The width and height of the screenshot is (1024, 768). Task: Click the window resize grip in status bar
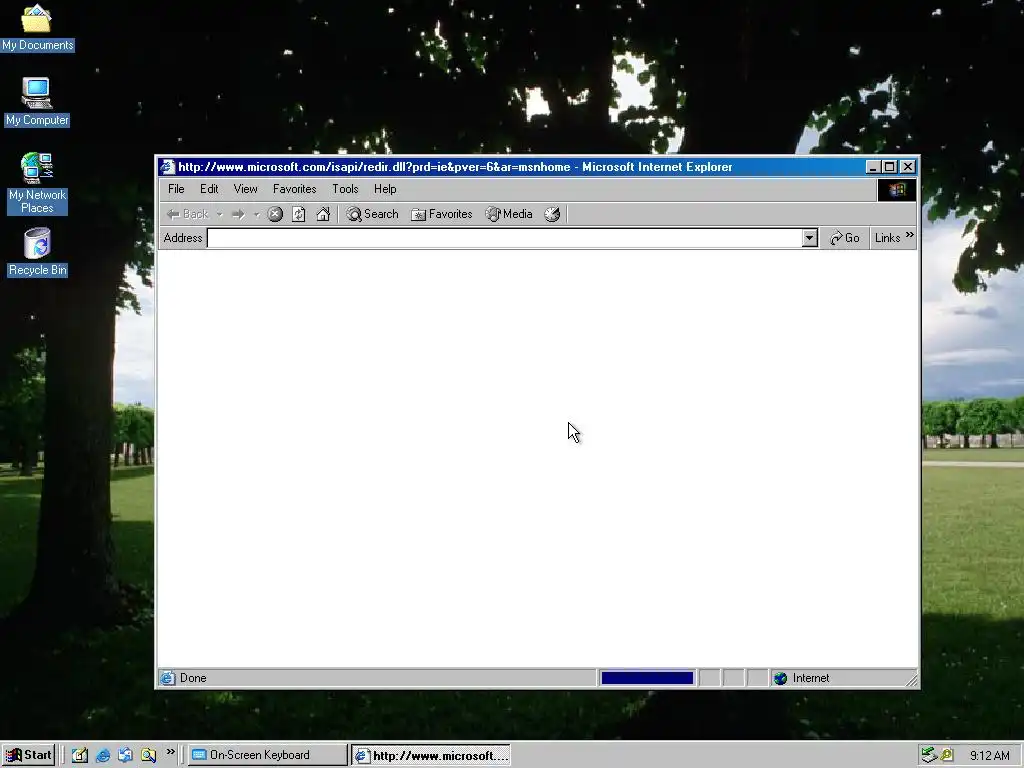pyautogui.click(x=912, y=680)
